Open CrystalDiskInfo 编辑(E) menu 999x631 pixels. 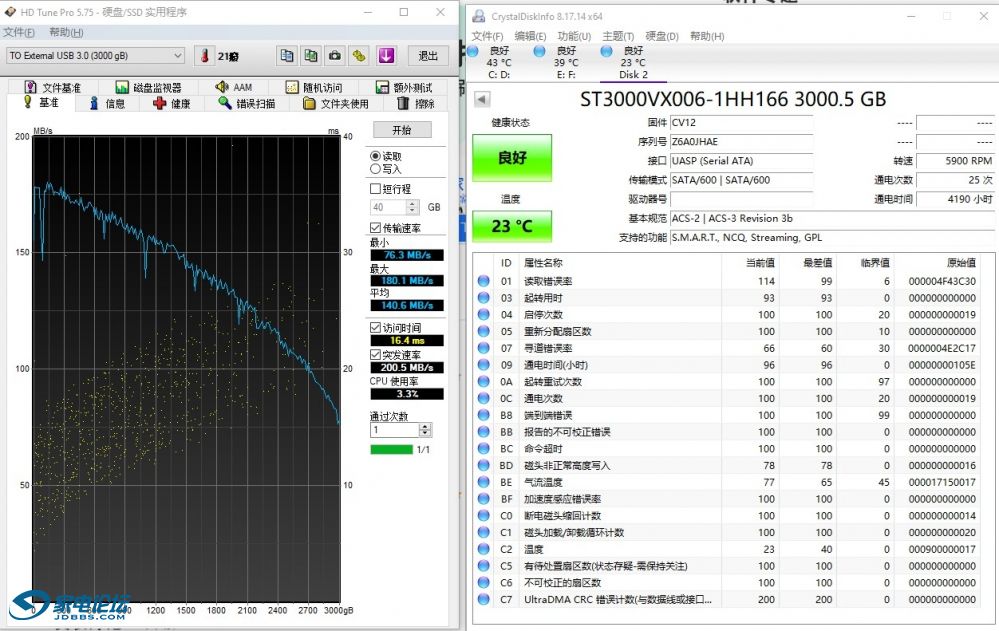[531, 36]
